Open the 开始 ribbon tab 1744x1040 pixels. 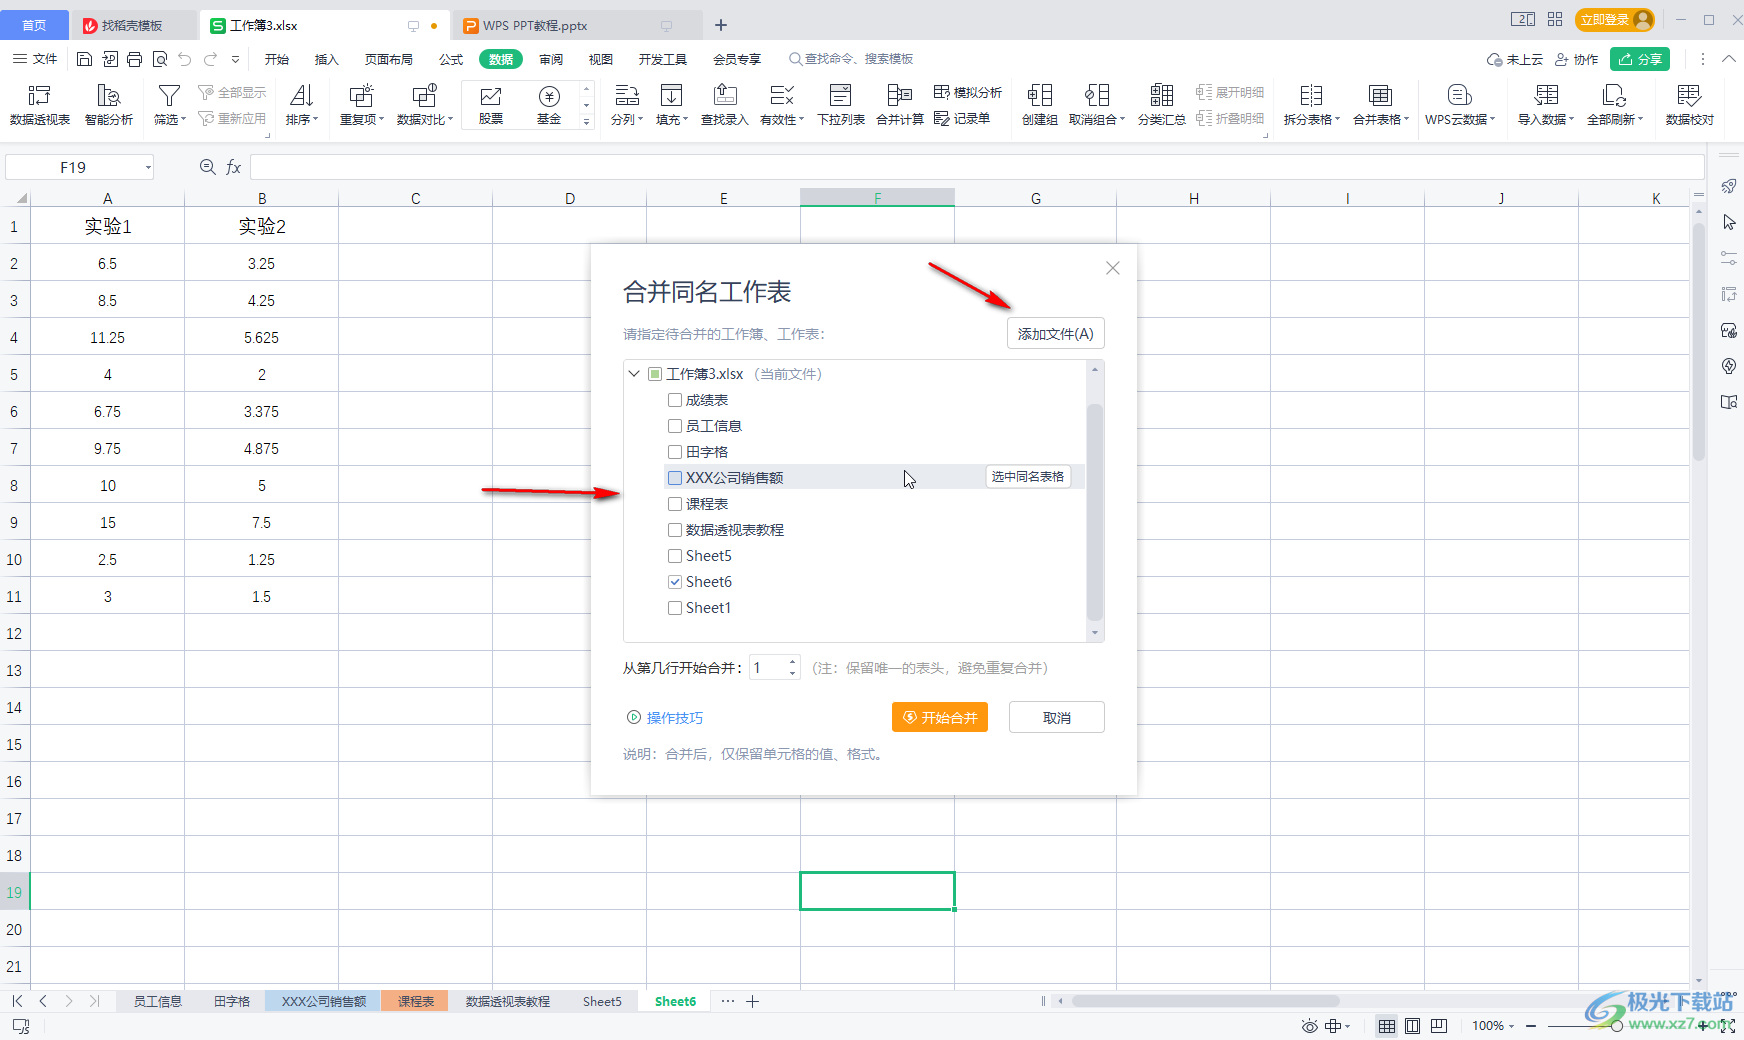tap(277, 59)
